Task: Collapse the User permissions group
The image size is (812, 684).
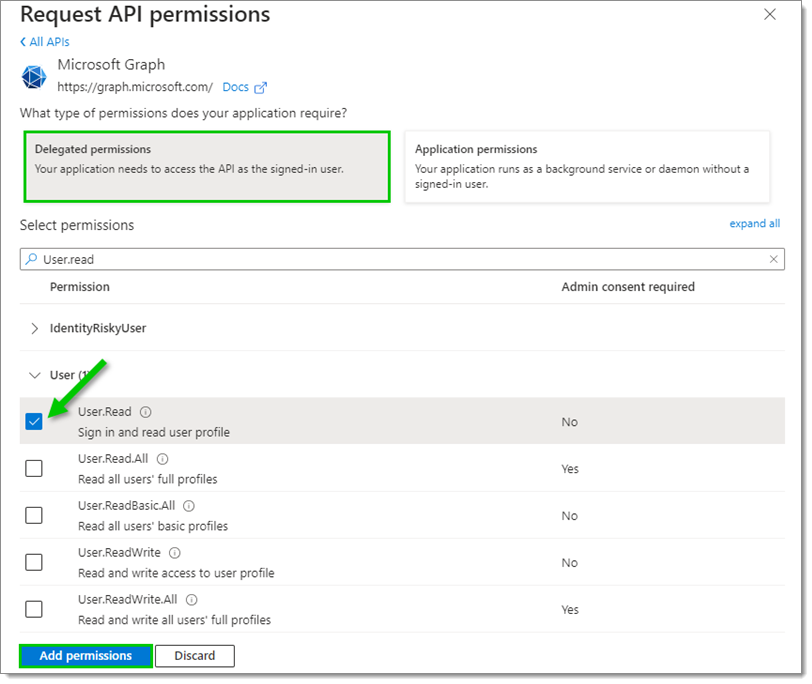Action: [x=34, y=375]
